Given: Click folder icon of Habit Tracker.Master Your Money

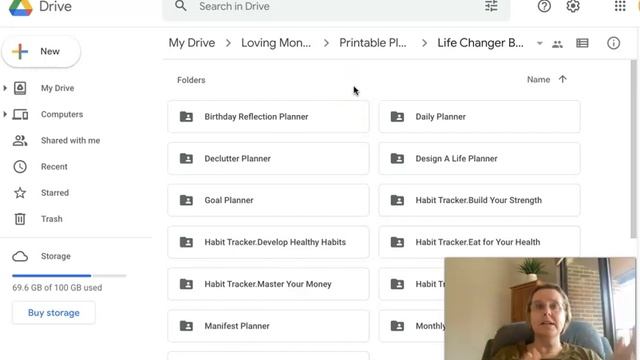Looking at the screenshot, I should pos(186,284).
